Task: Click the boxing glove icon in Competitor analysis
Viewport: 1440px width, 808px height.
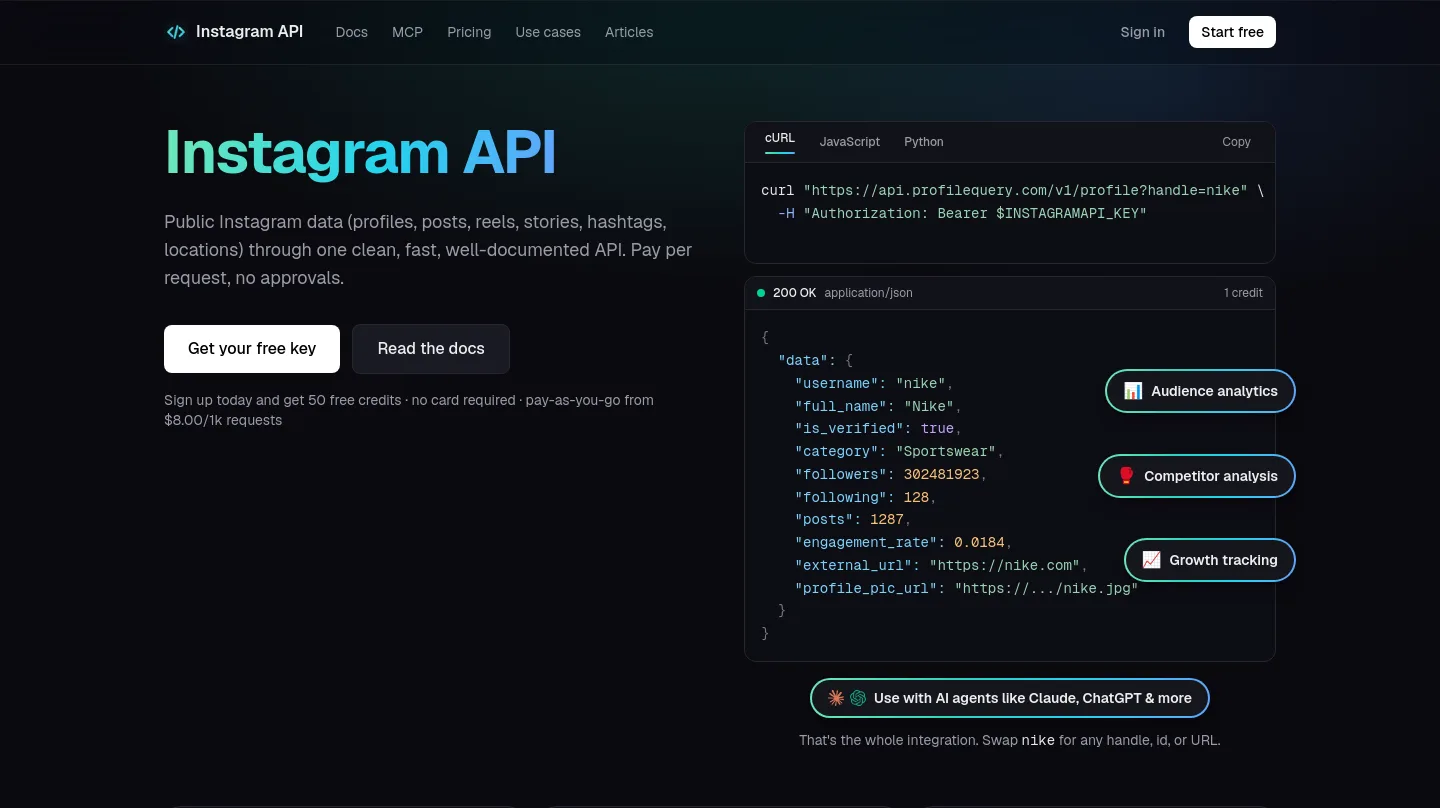Action: click(x=1126, y=476)
